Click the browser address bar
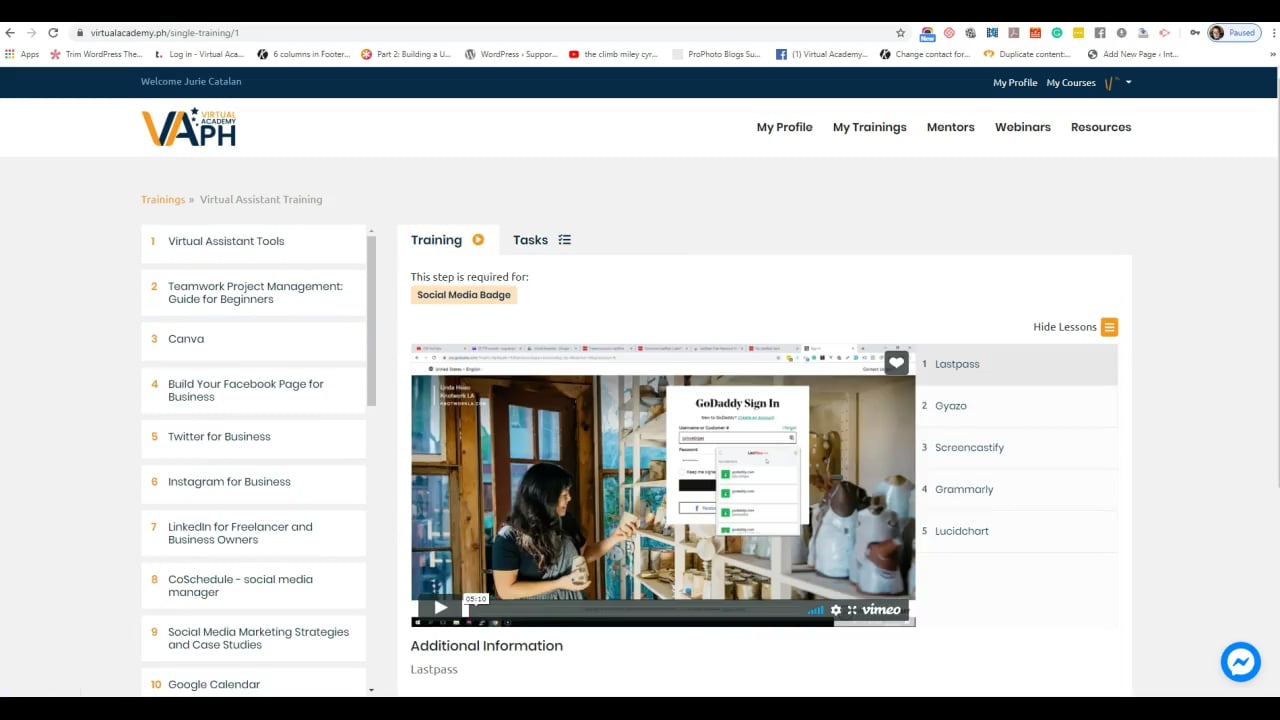This screenshot has width=1280, height=720. click(x=490, y=33)
